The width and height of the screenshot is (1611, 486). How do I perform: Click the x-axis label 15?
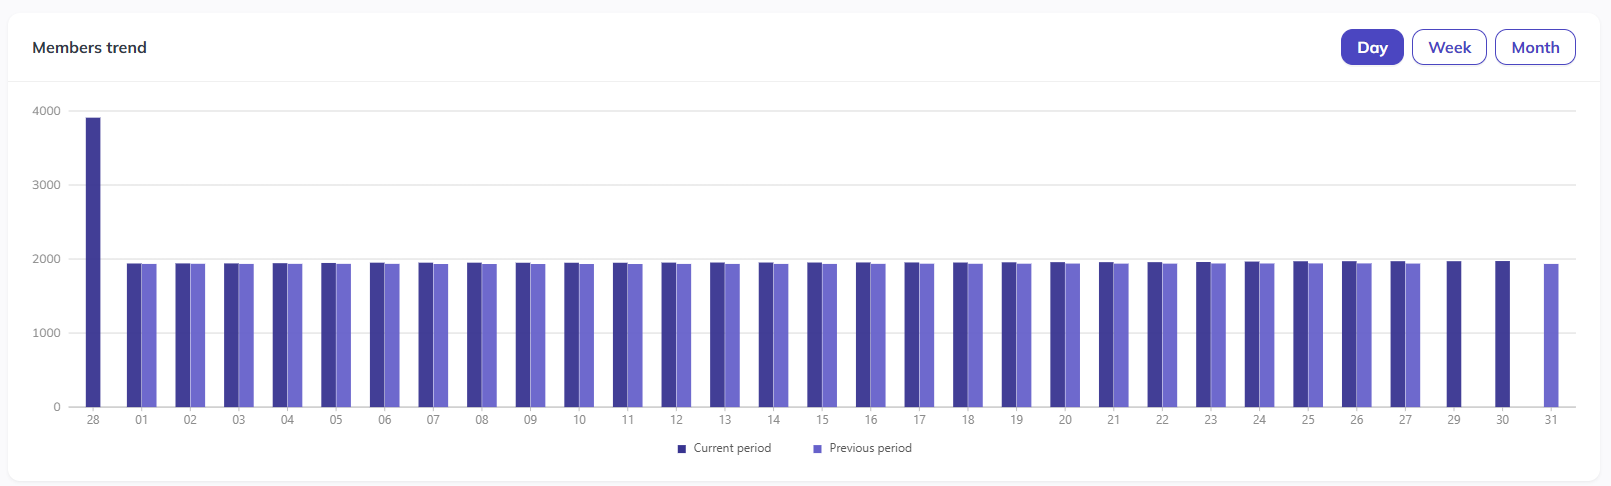tap(822, 420)
